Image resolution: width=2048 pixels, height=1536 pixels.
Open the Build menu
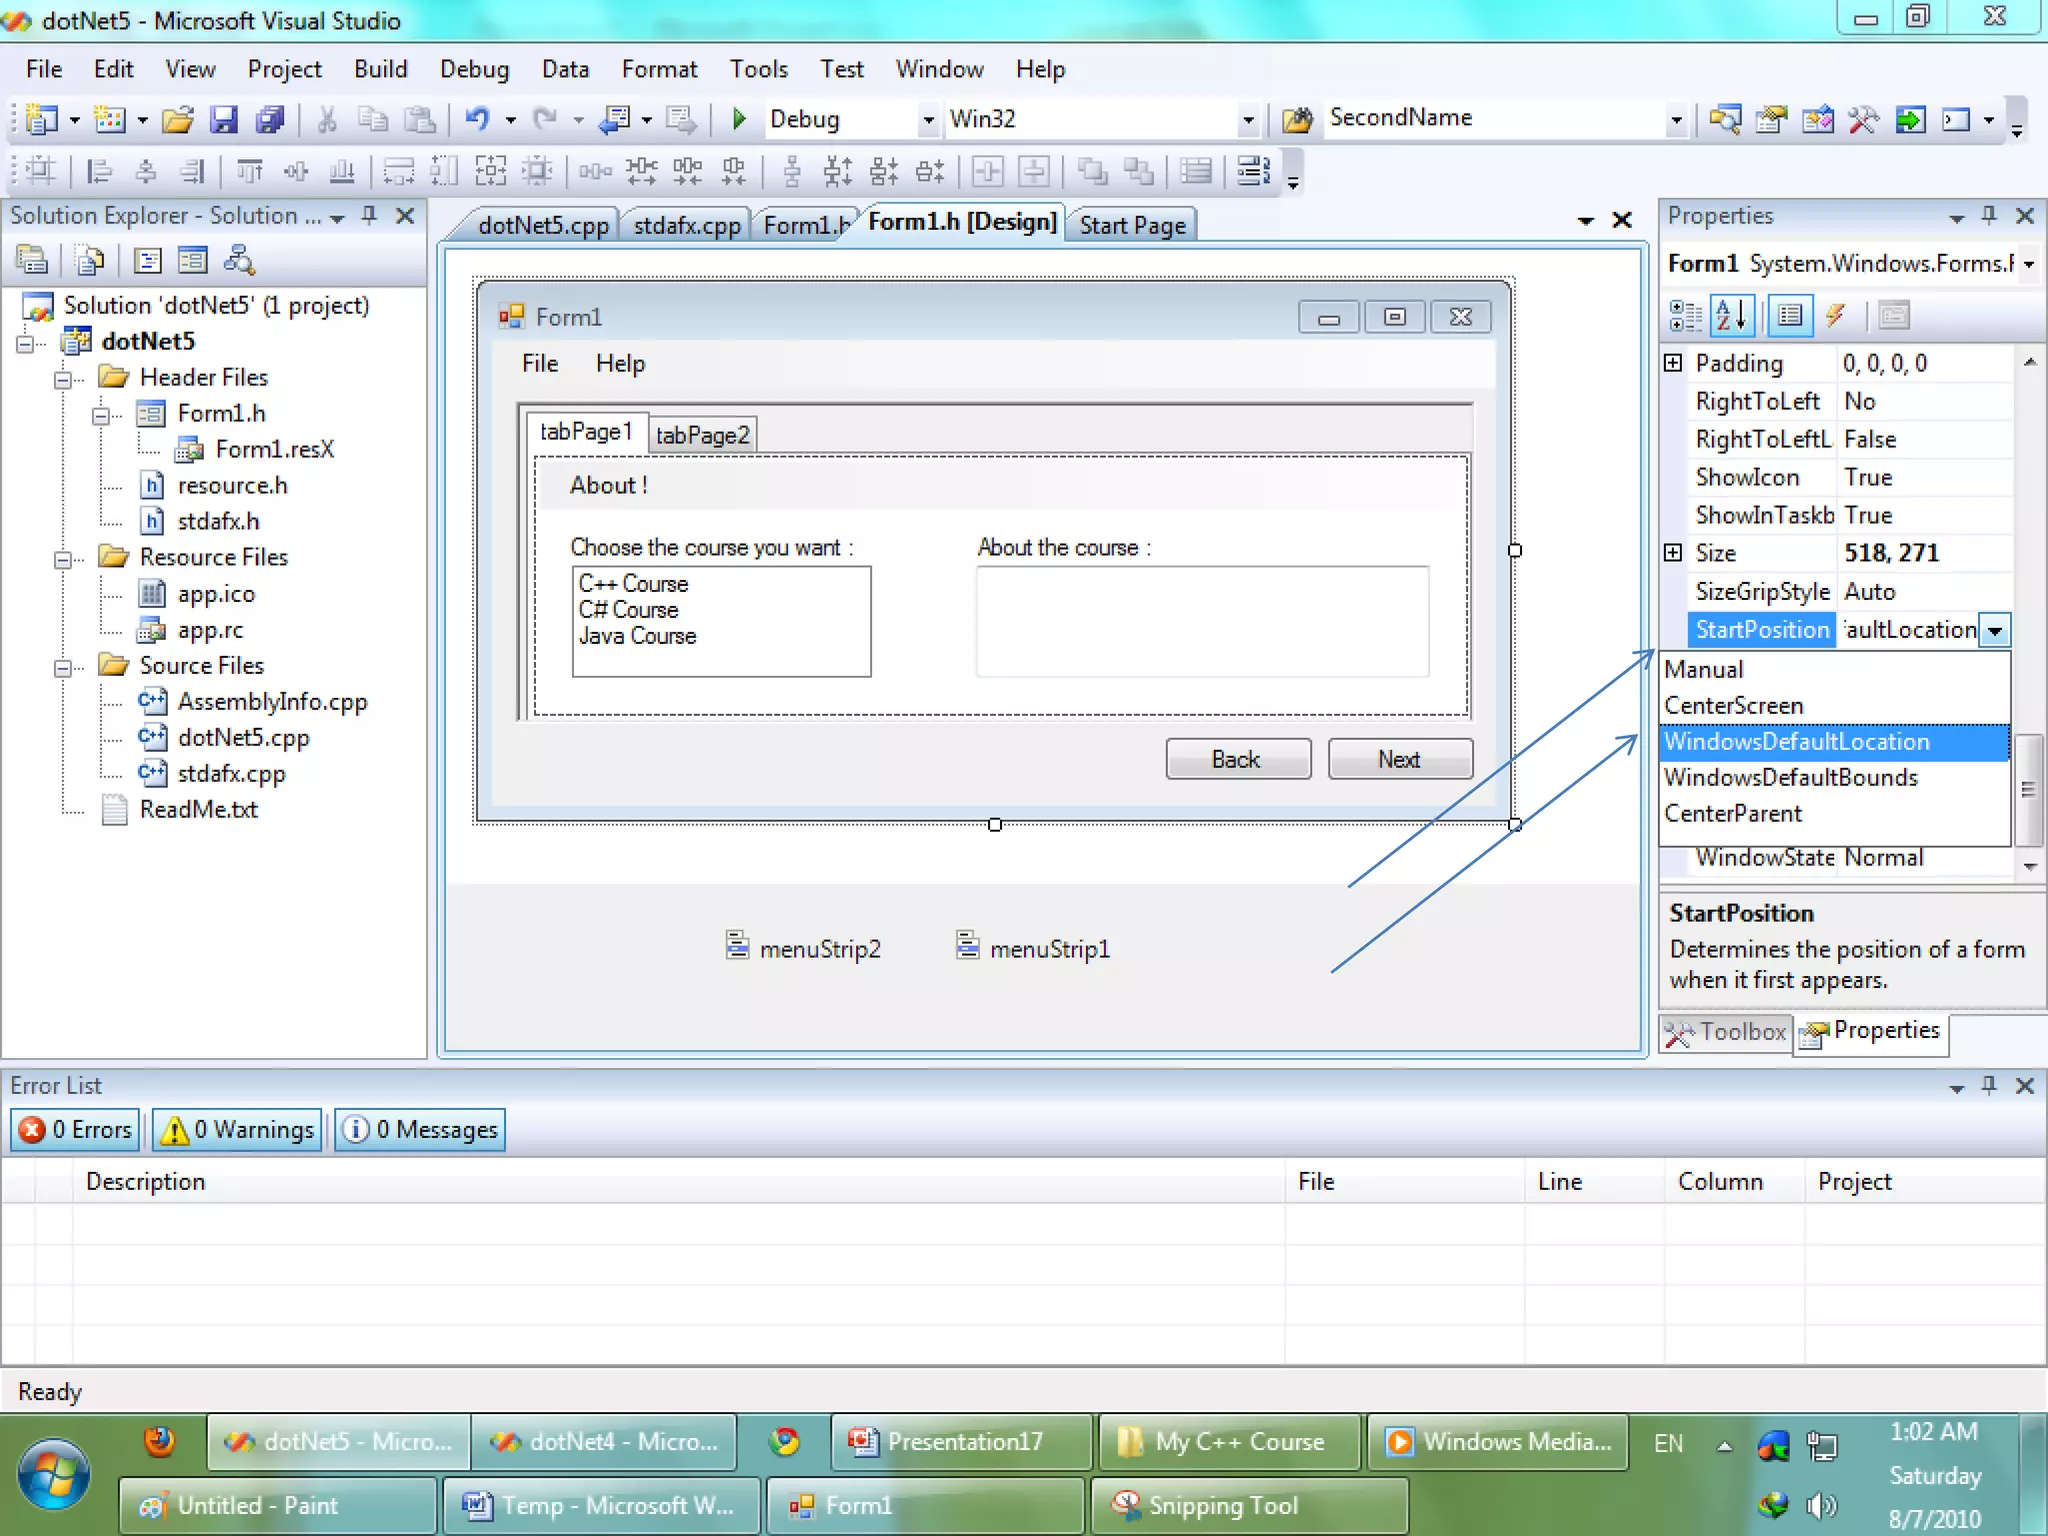pyautogui.click(x=380, y=69)
